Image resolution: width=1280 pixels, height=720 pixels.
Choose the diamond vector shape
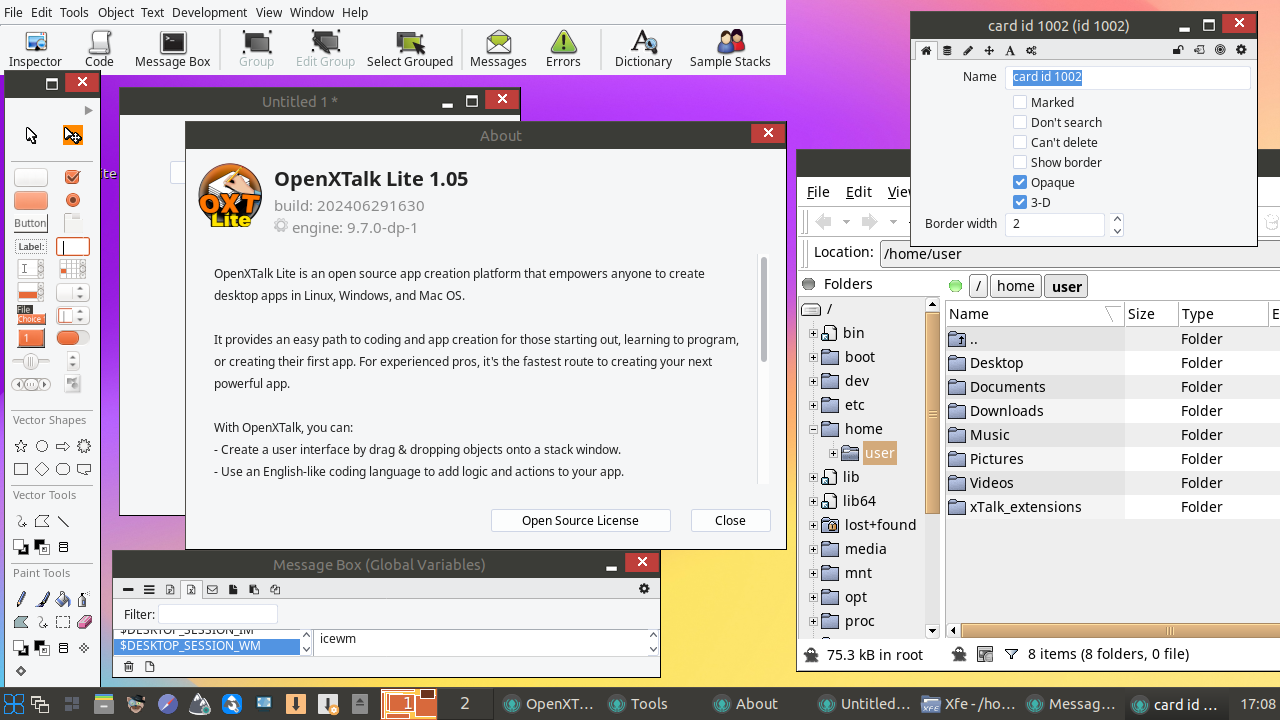[x=42, y=469]
